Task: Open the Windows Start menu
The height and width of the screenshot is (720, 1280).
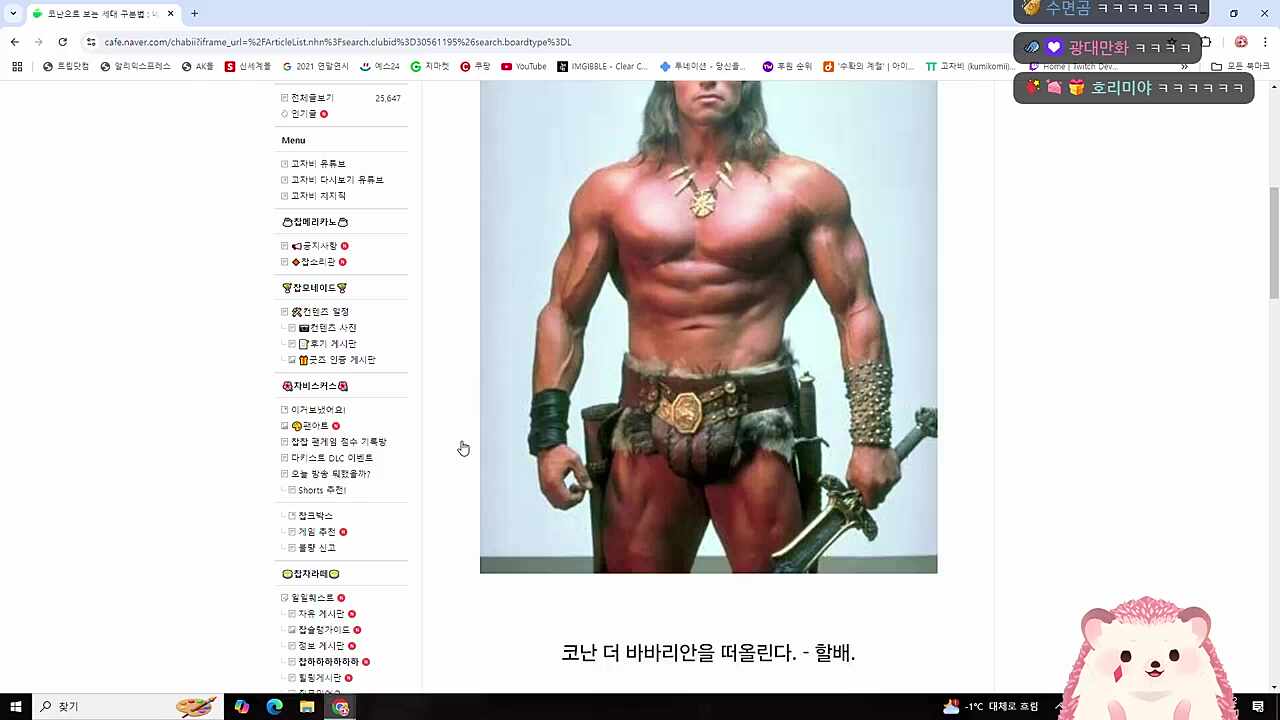Action: 16,707
